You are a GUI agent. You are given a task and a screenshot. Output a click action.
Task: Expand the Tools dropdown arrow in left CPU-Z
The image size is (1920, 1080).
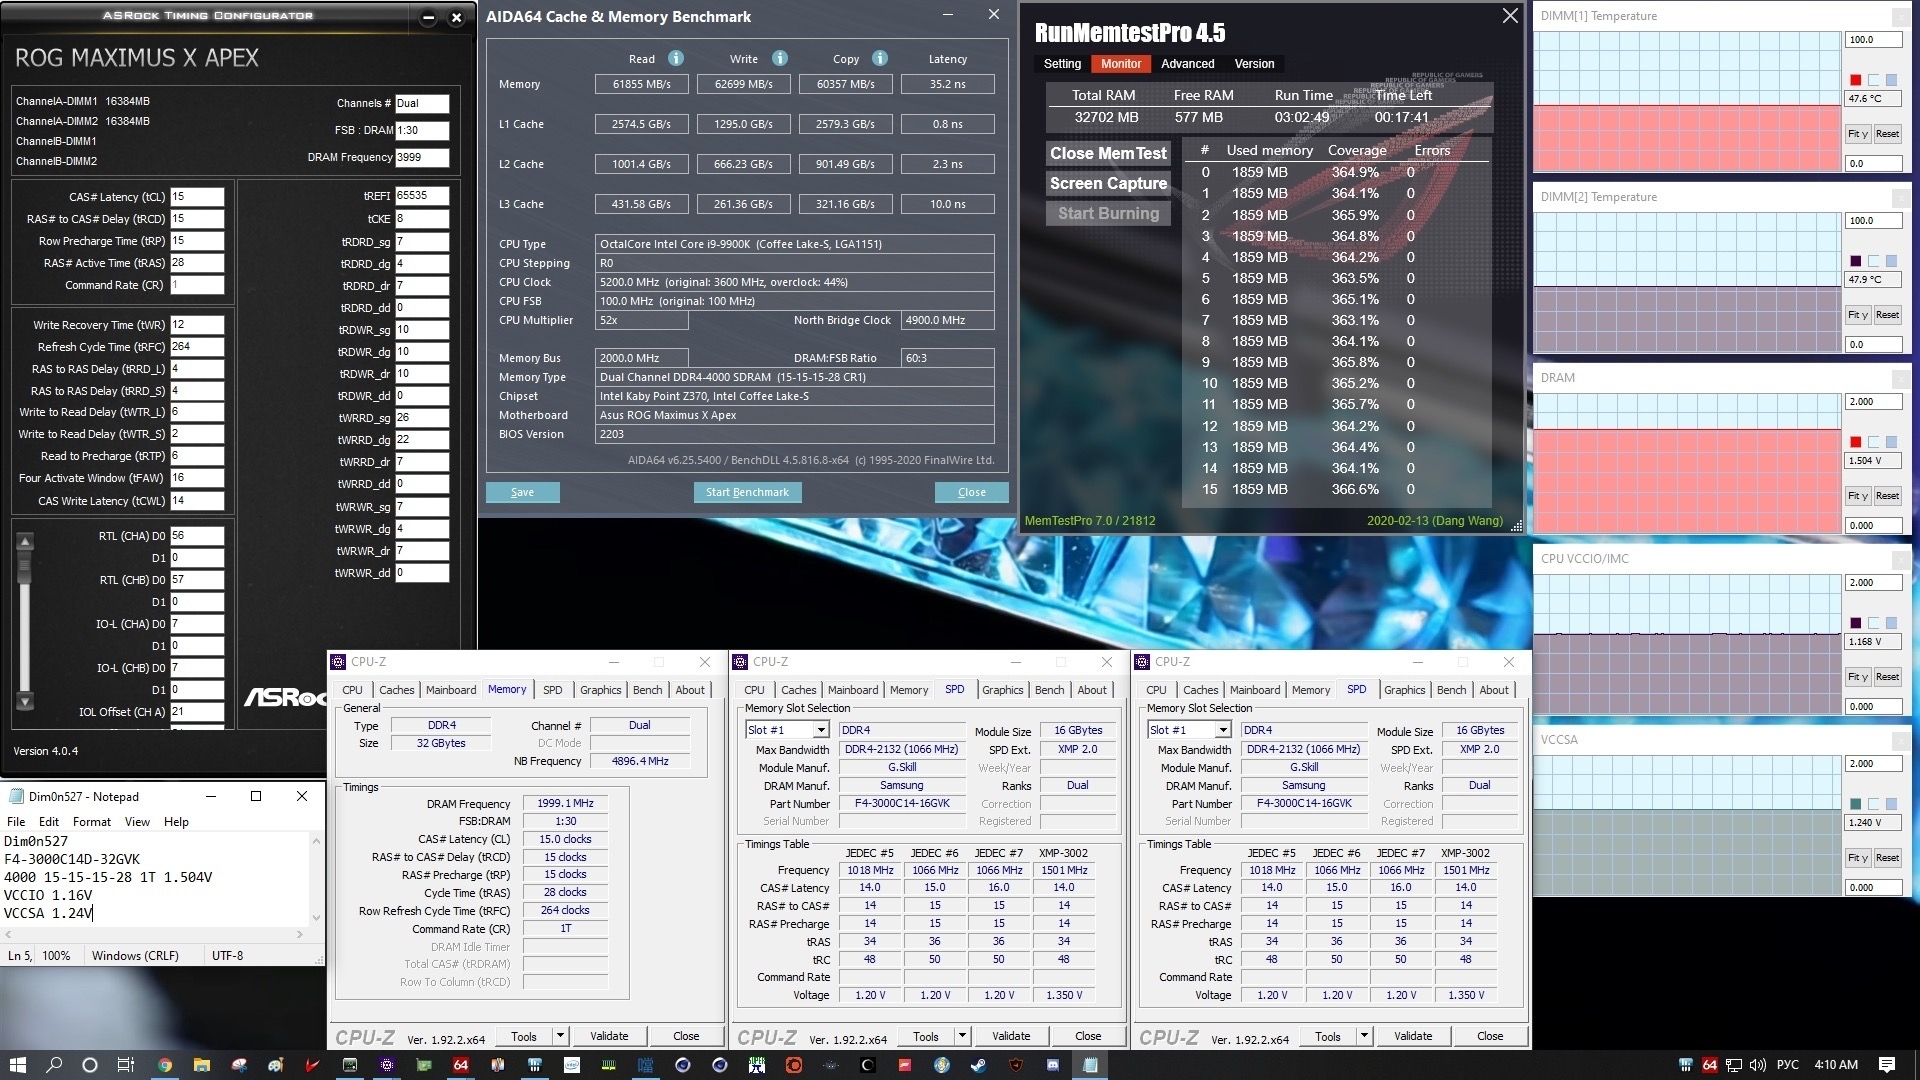click(x=560, y=1036)
